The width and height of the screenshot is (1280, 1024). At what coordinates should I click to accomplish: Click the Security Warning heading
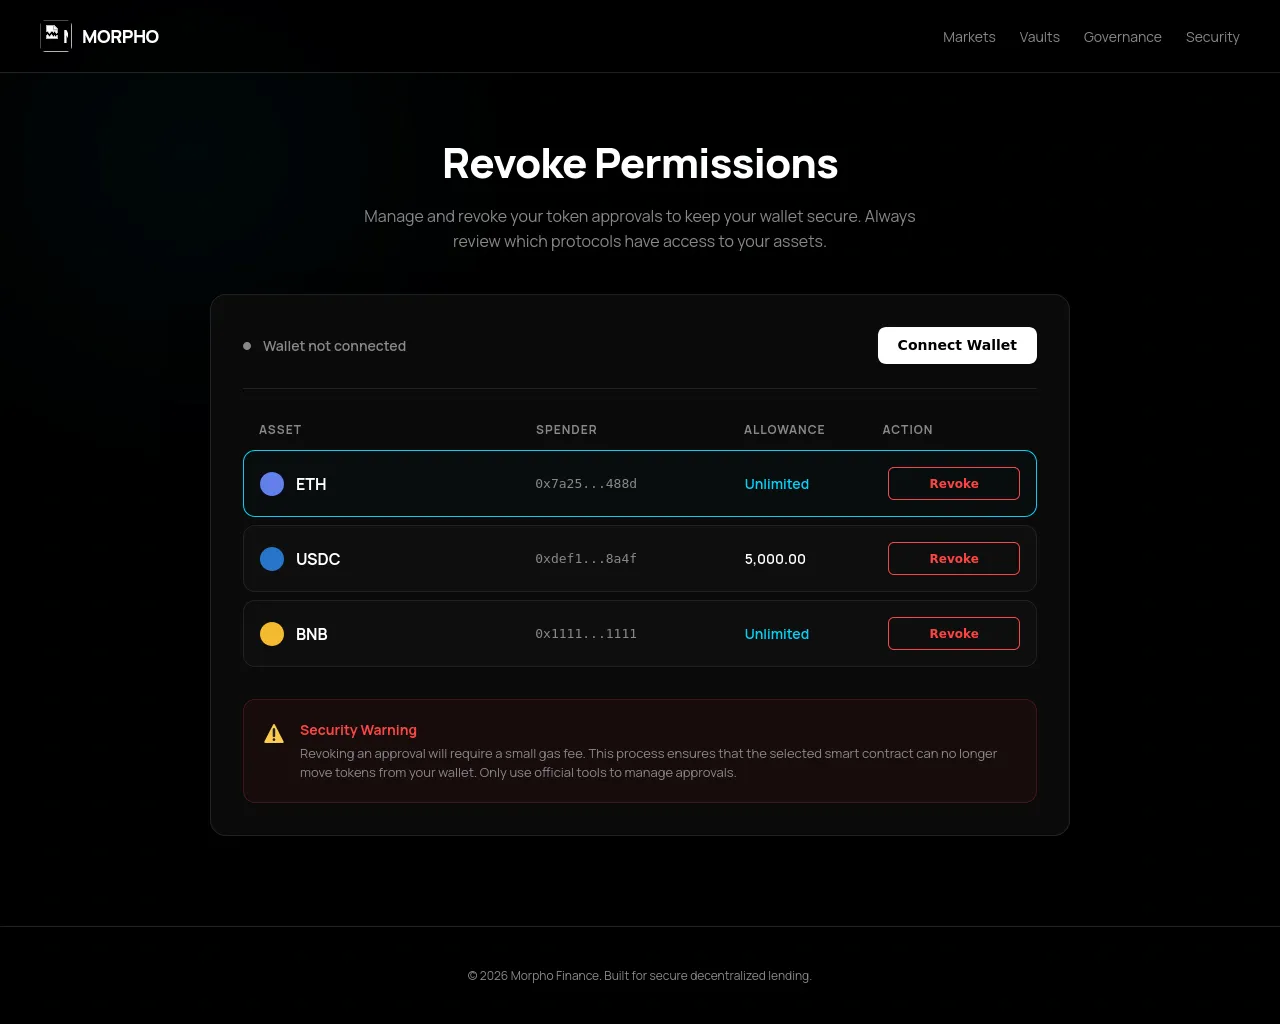click(x=358, y=730)
